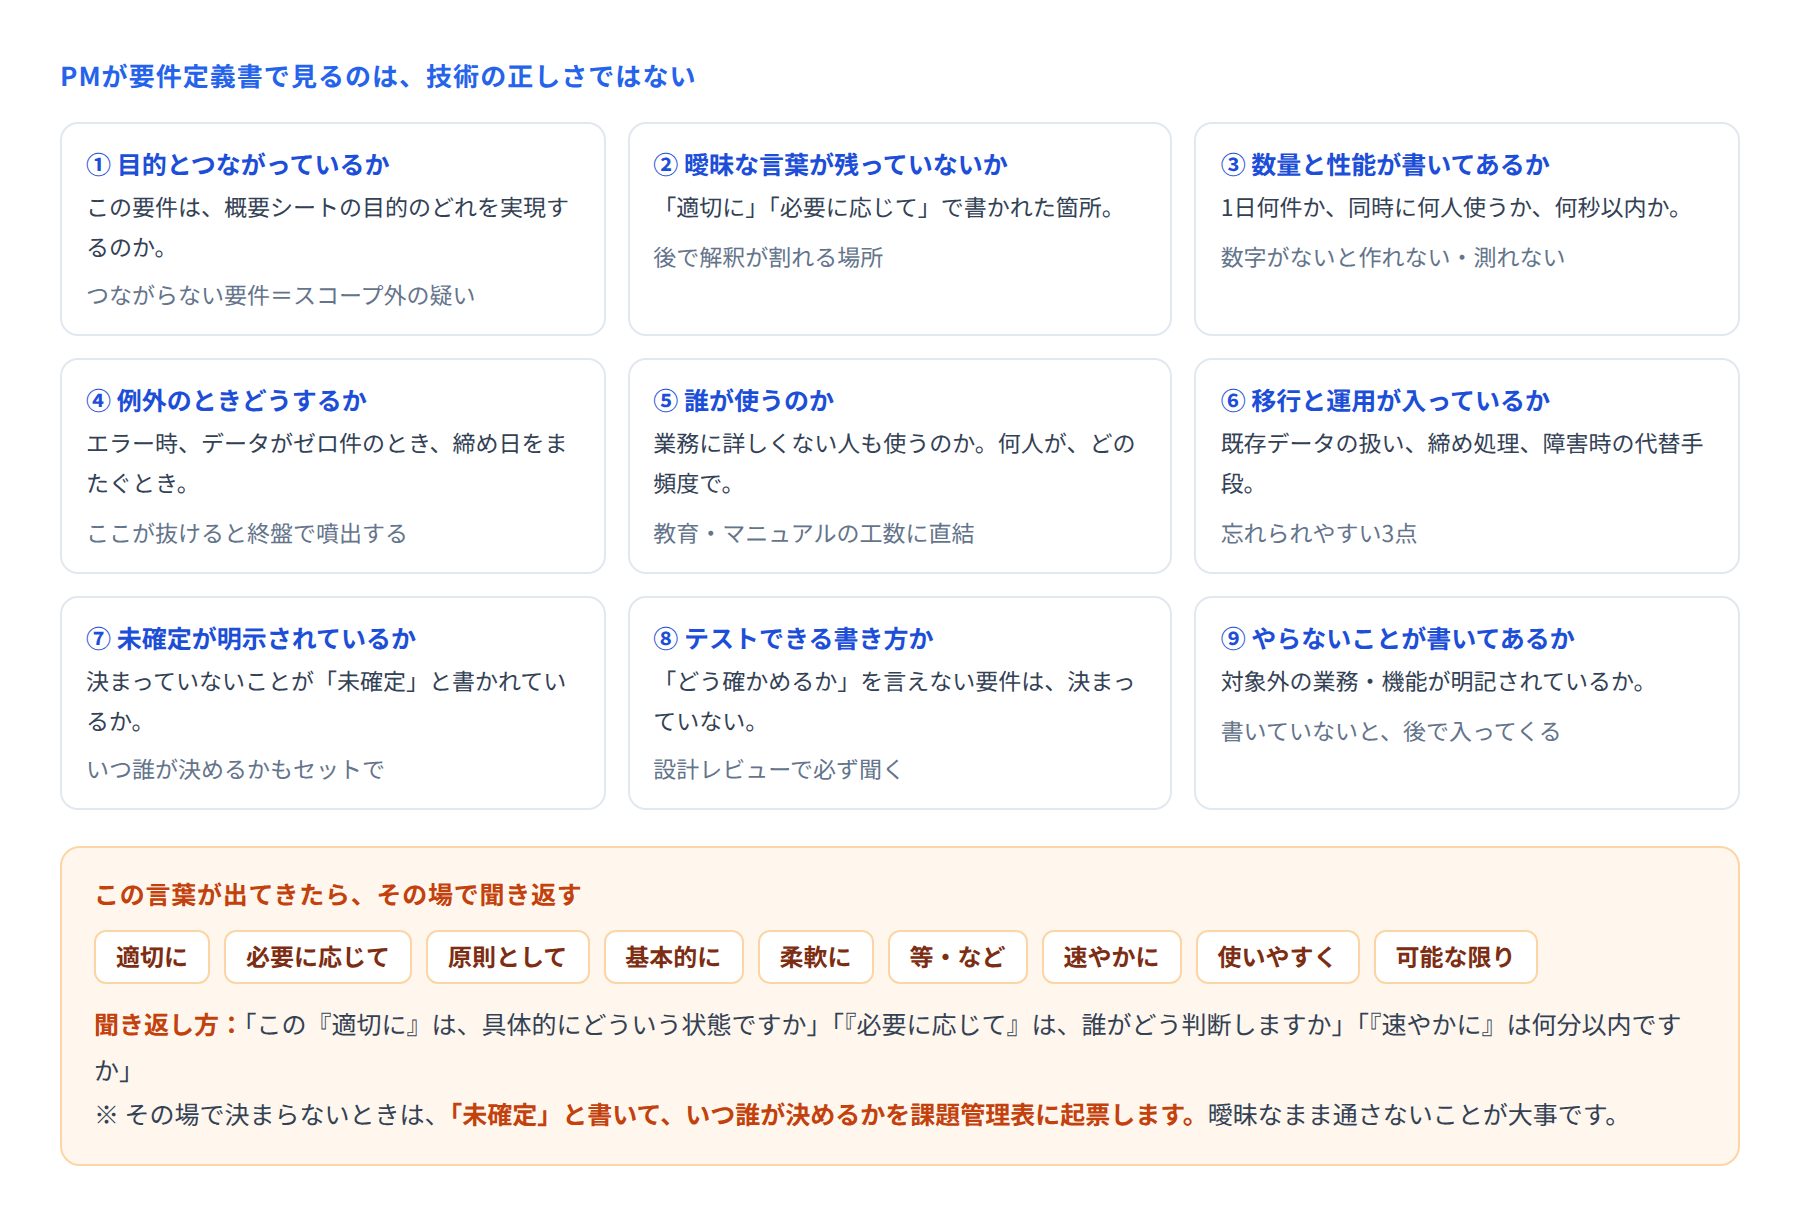The height and width of the screenshot is (1226, 1800).
Task: Click the 原則として tag chip
Action: pos(507,957)
